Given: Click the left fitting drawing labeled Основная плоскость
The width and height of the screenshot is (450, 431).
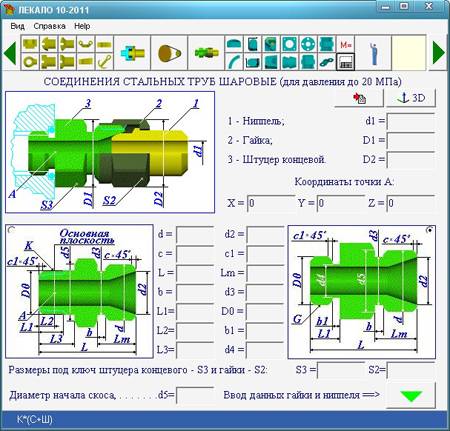Looking at the screenshot, I should click(x=79, y=292).
